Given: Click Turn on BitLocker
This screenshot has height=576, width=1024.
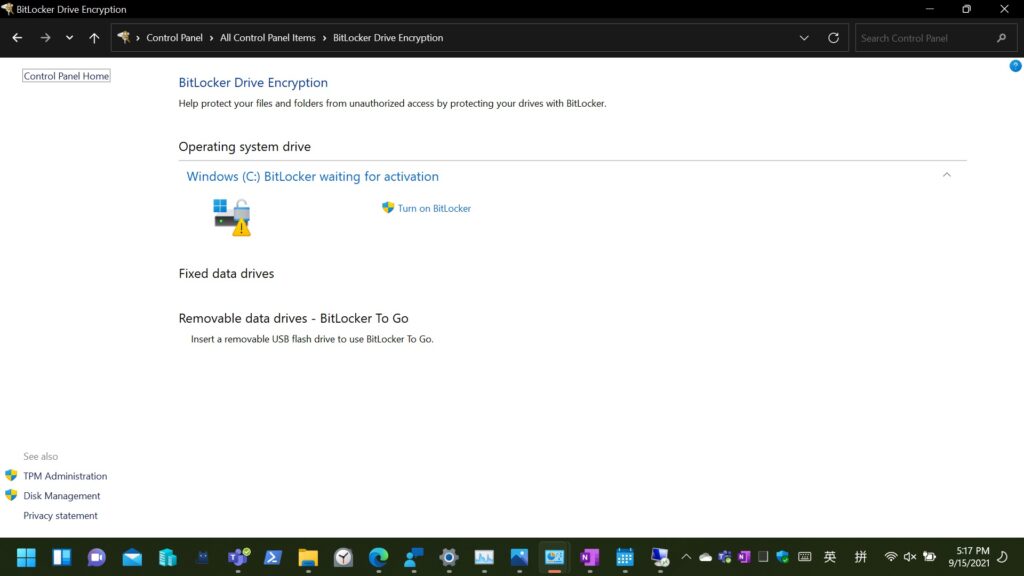Looking at the screenshot, I should click(x=434, y=208).
